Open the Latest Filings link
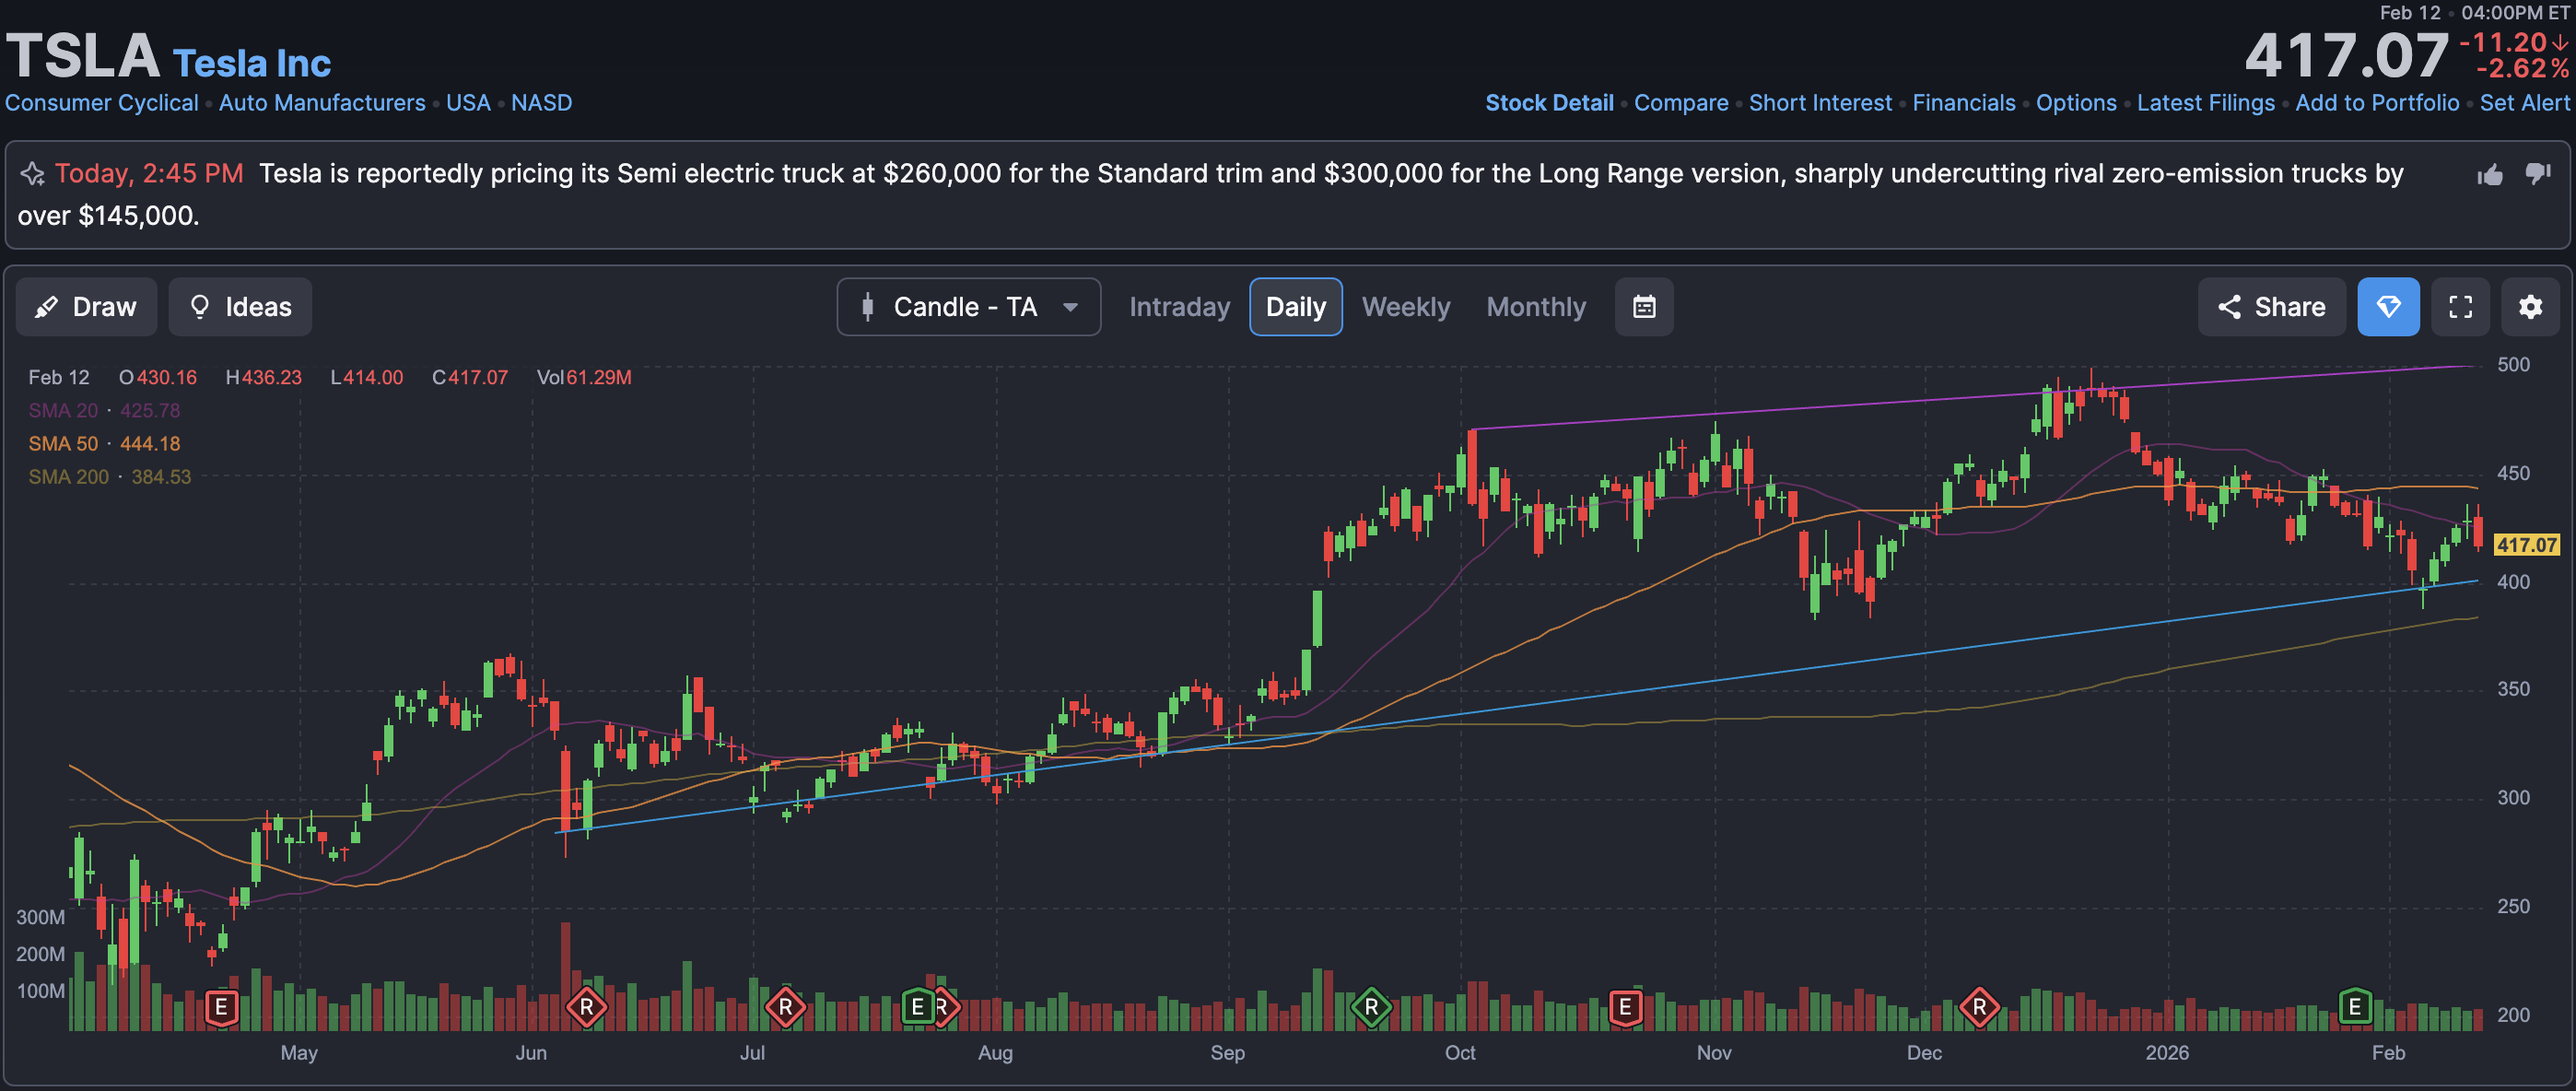 coord(2205,103)
